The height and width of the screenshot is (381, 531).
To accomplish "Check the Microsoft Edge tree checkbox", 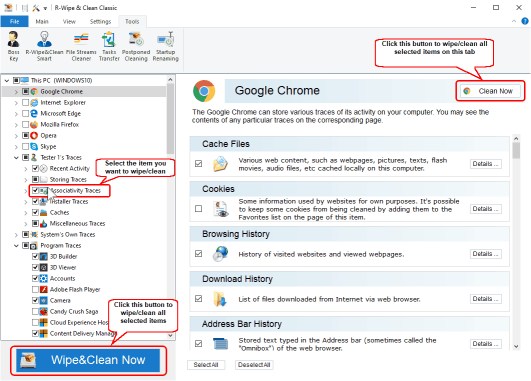I will coord(25,113).
